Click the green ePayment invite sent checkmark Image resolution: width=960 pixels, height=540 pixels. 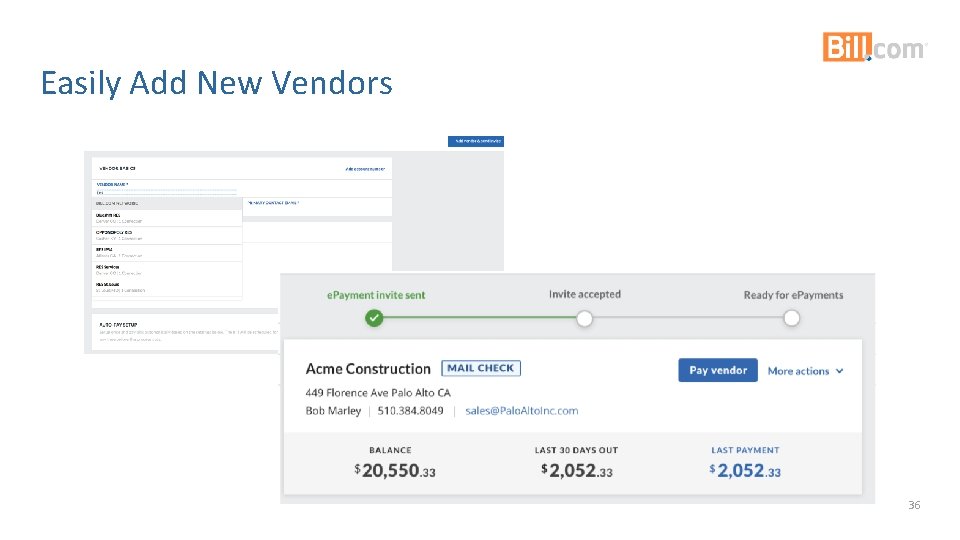point(374,318)
